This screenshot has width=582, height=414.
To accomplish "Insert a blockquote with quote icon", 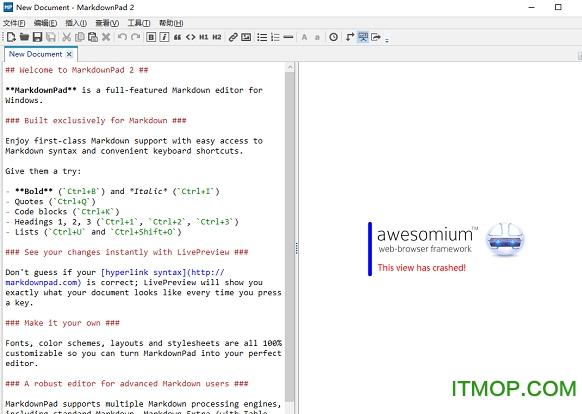I will click(177, 37).
